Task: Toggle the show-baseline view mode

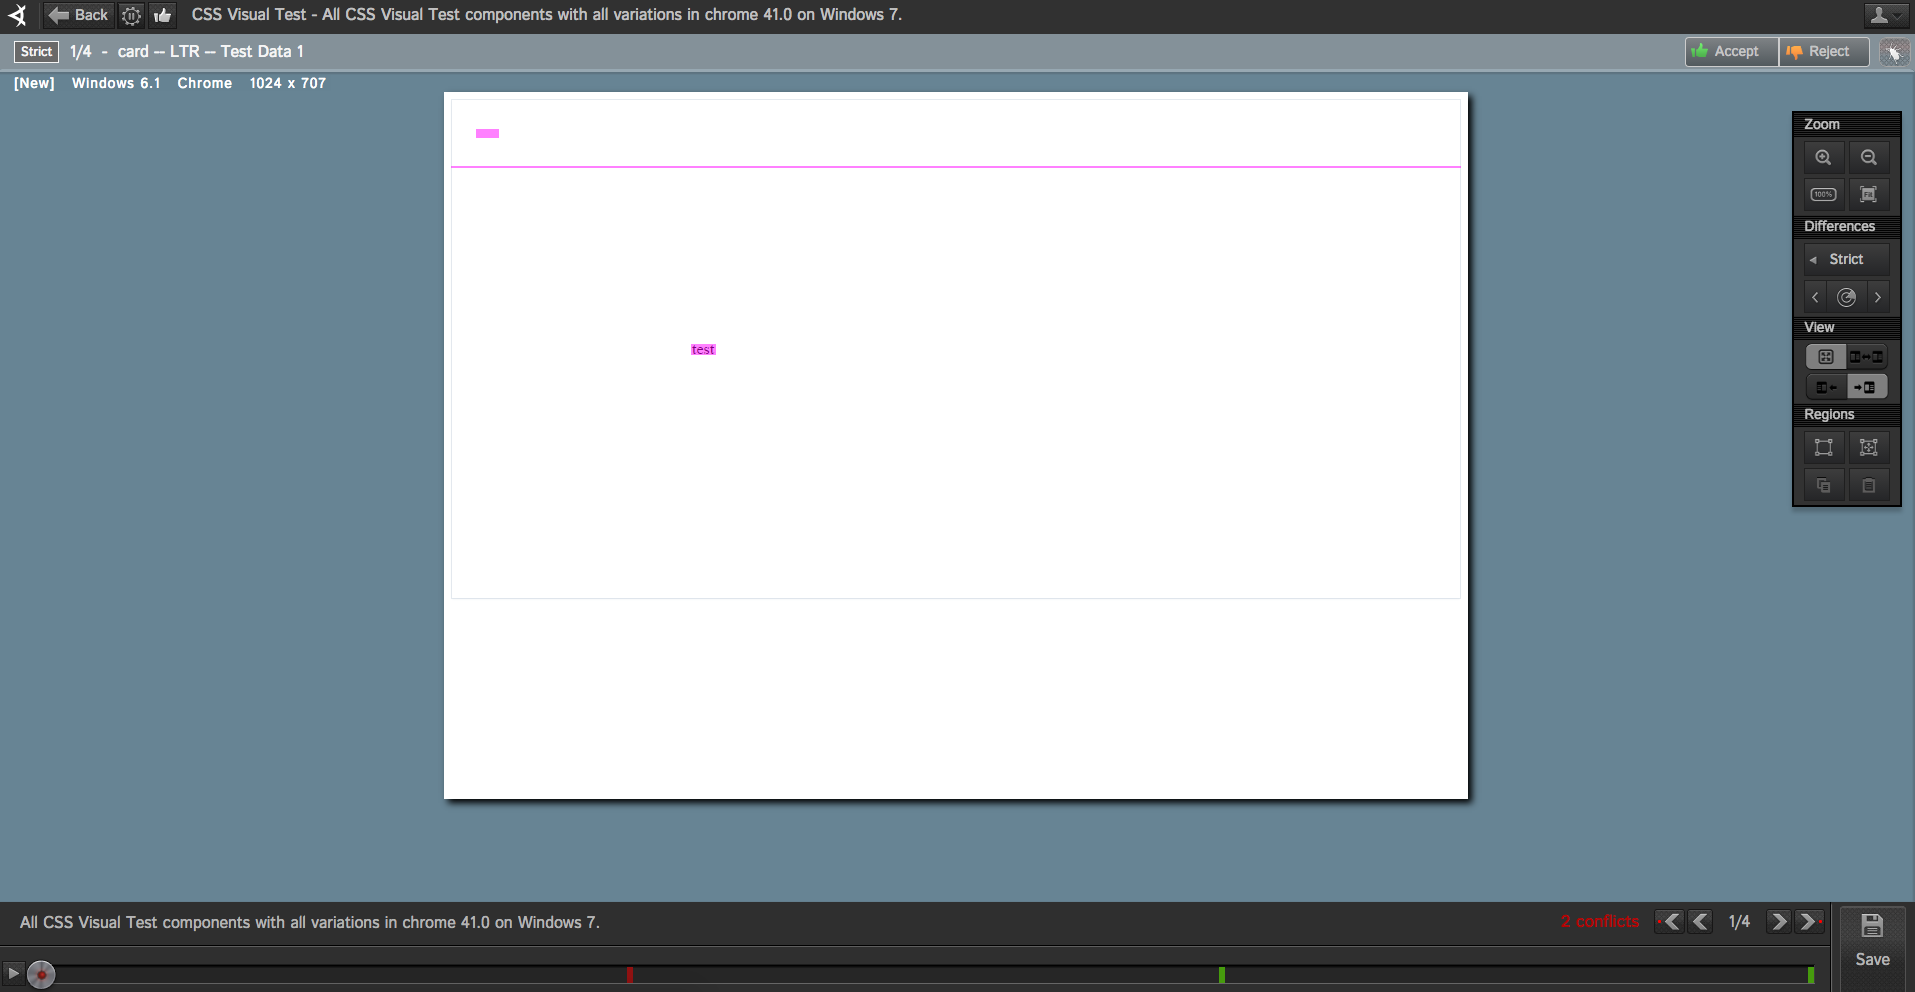Action: click(x=1827, y=387)
